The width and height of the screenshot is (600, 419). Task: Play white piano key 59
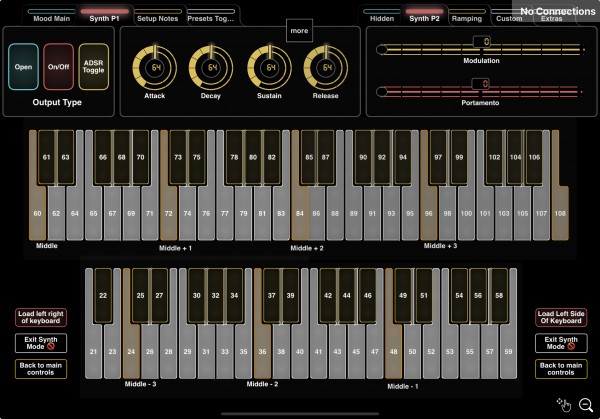pos(508,351)
